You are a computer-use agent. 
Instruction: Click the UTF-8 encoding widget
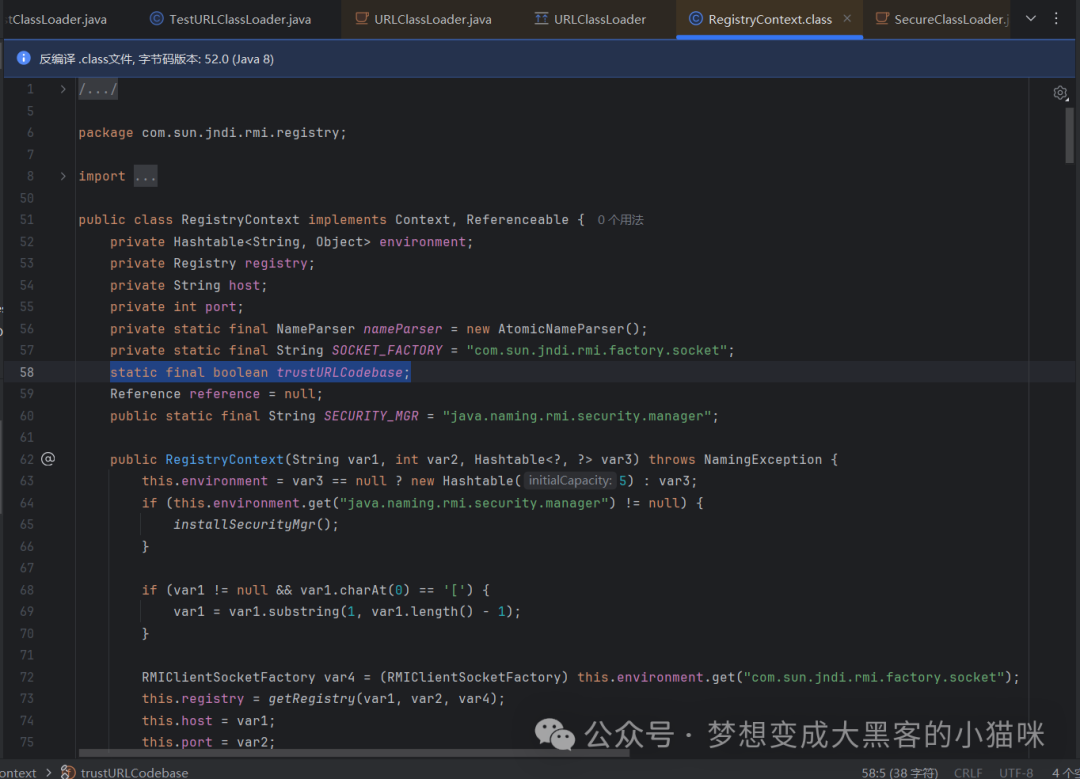[1016, 773]
